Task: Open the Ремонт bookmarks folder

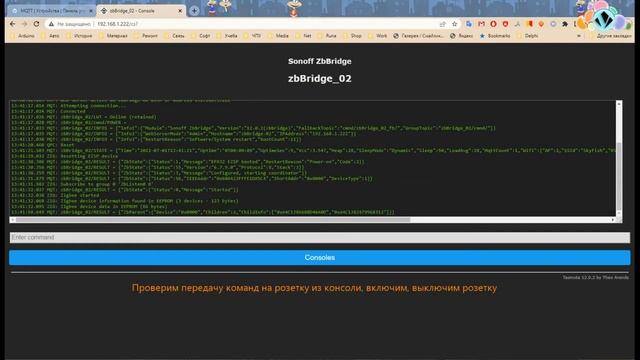Action: (146, 36)
